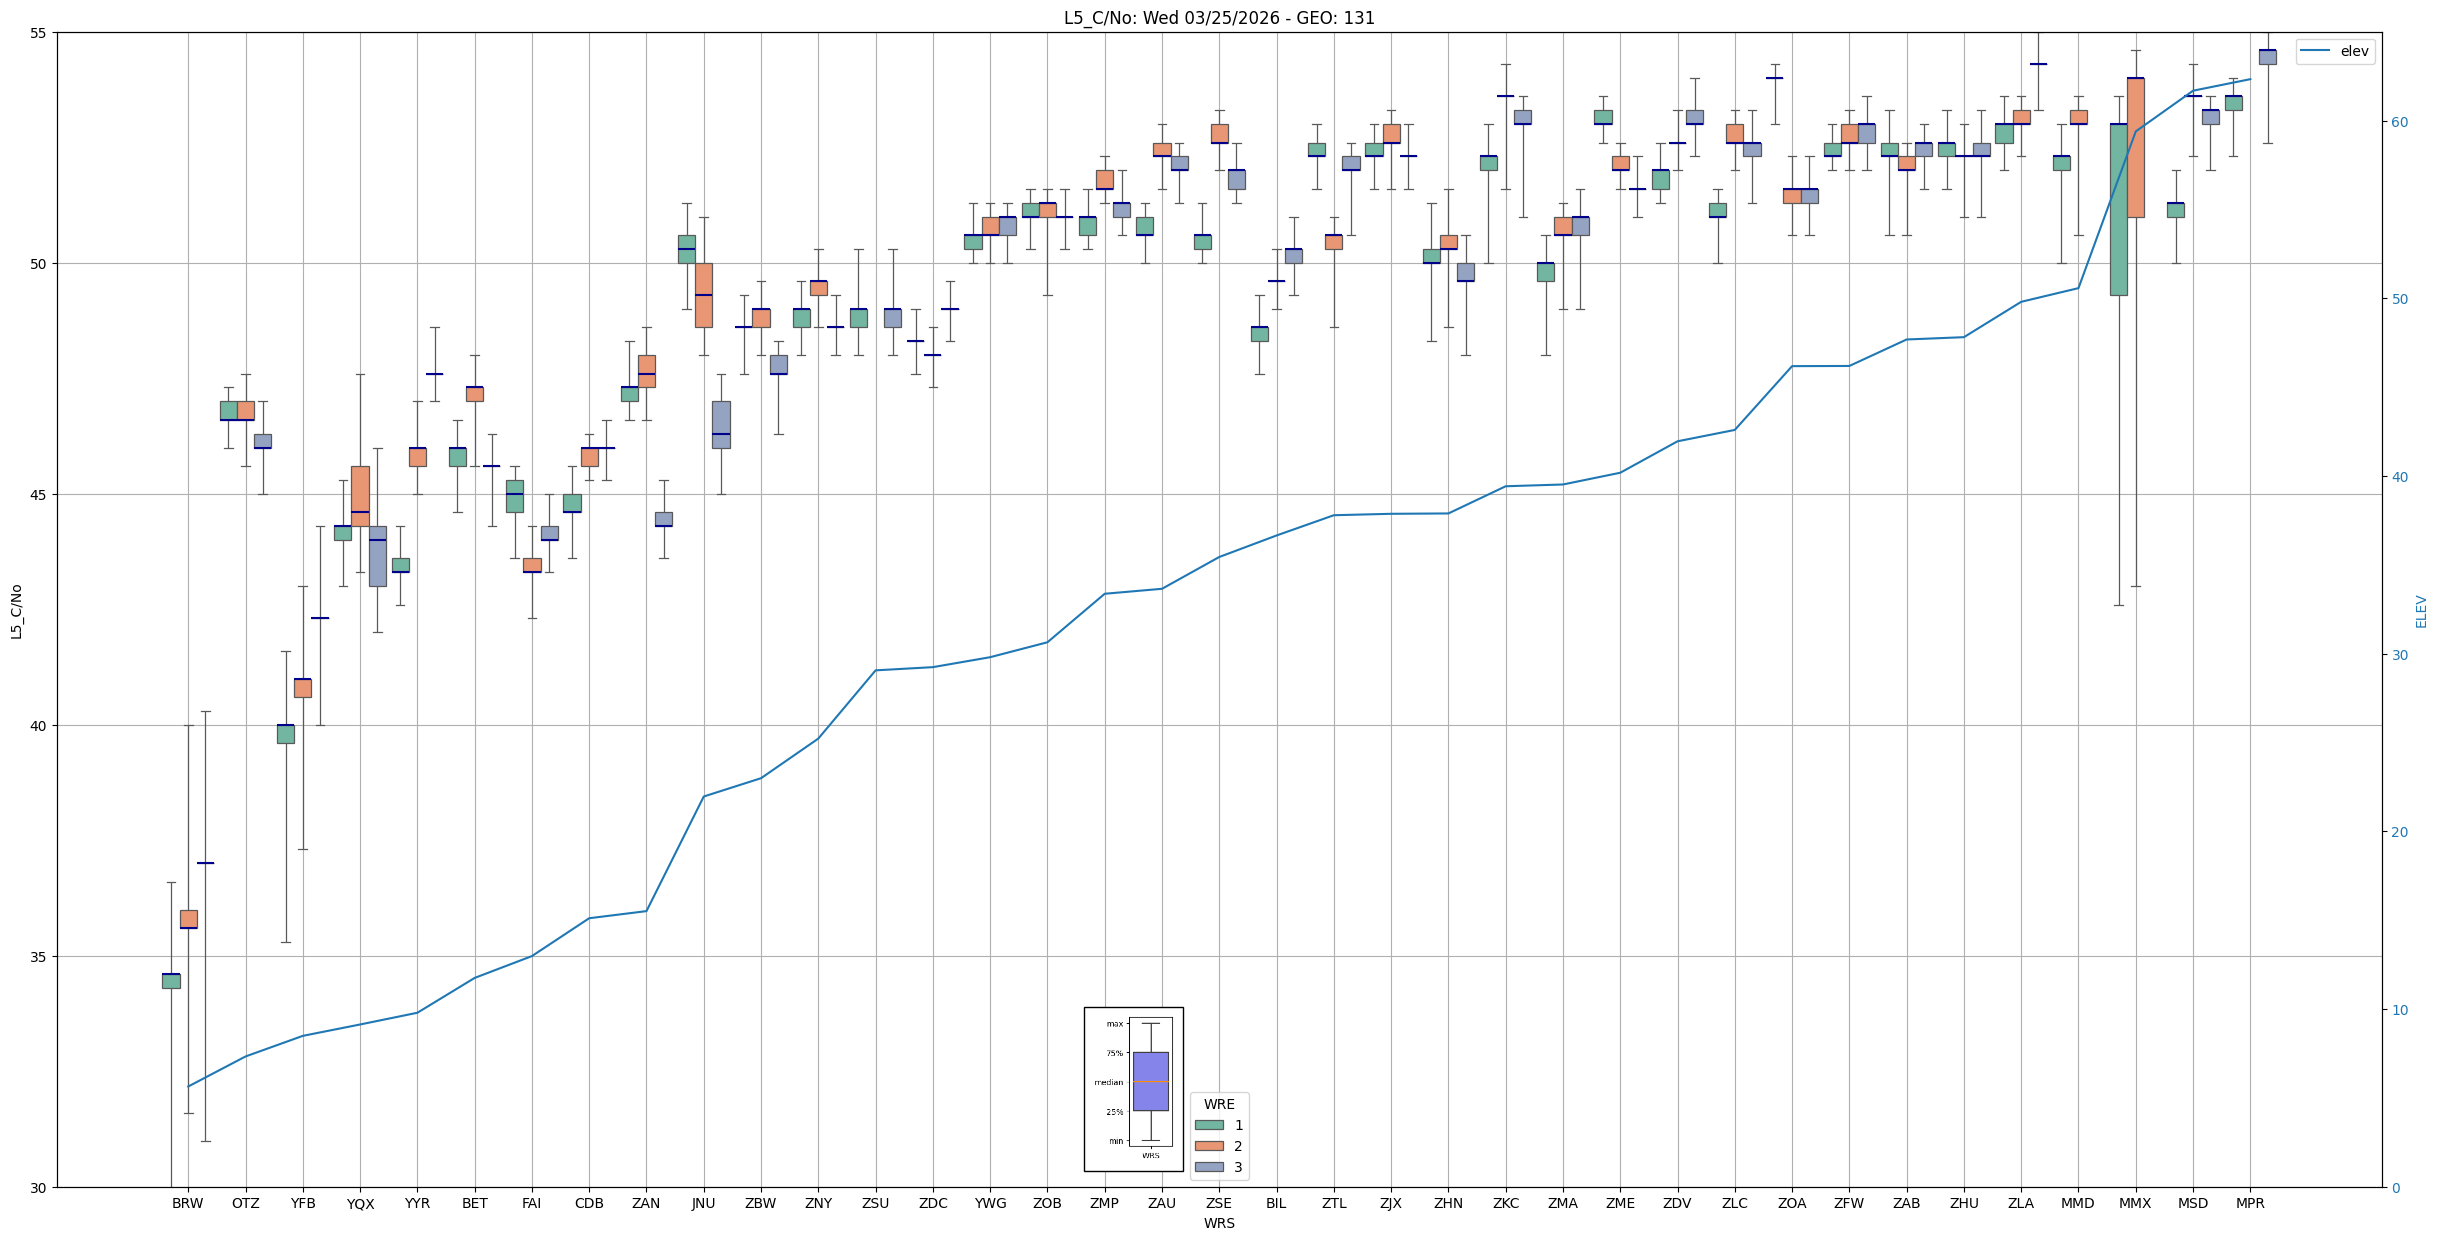The height and width of the screenshot is (1240, 2438).
Task: Click the ELEV right axis label
Action: 2421,610
